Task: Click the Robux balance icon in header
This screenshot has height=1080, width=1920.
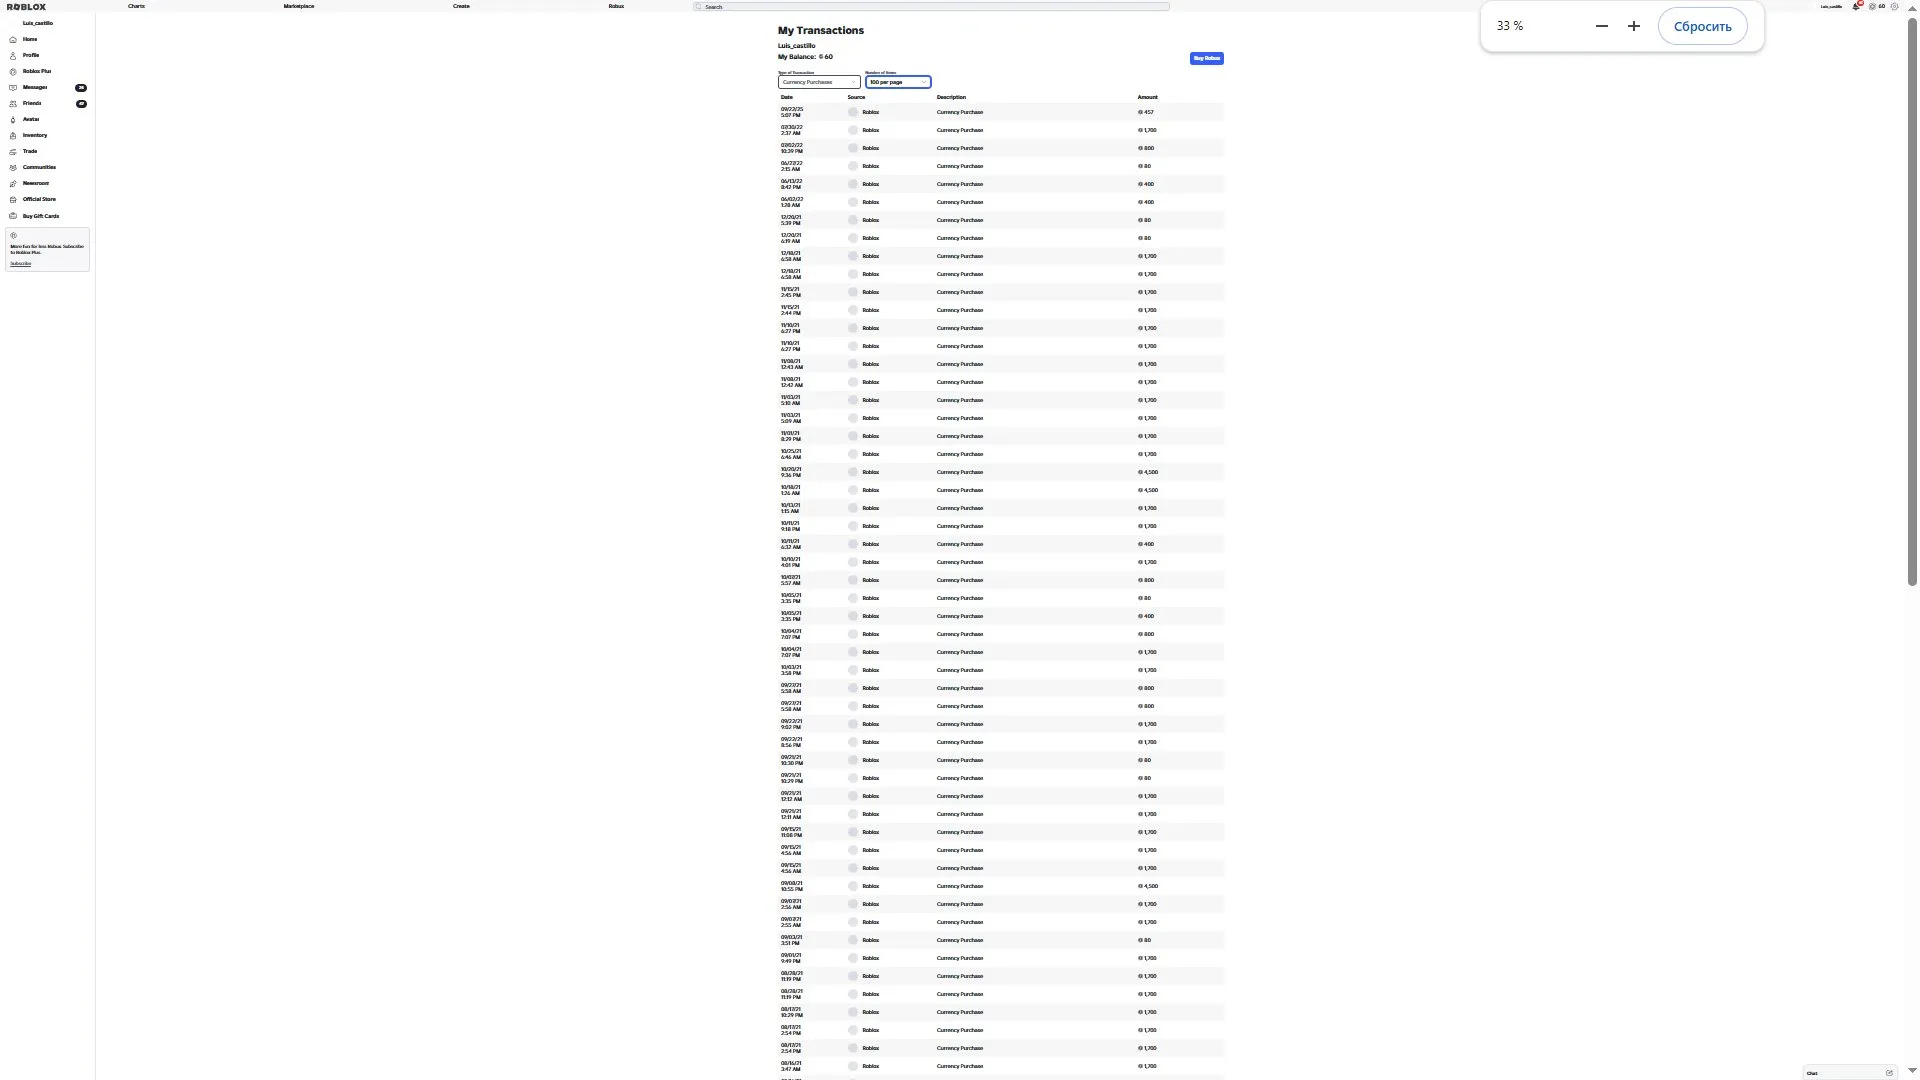Action: tap(1873, 6)
